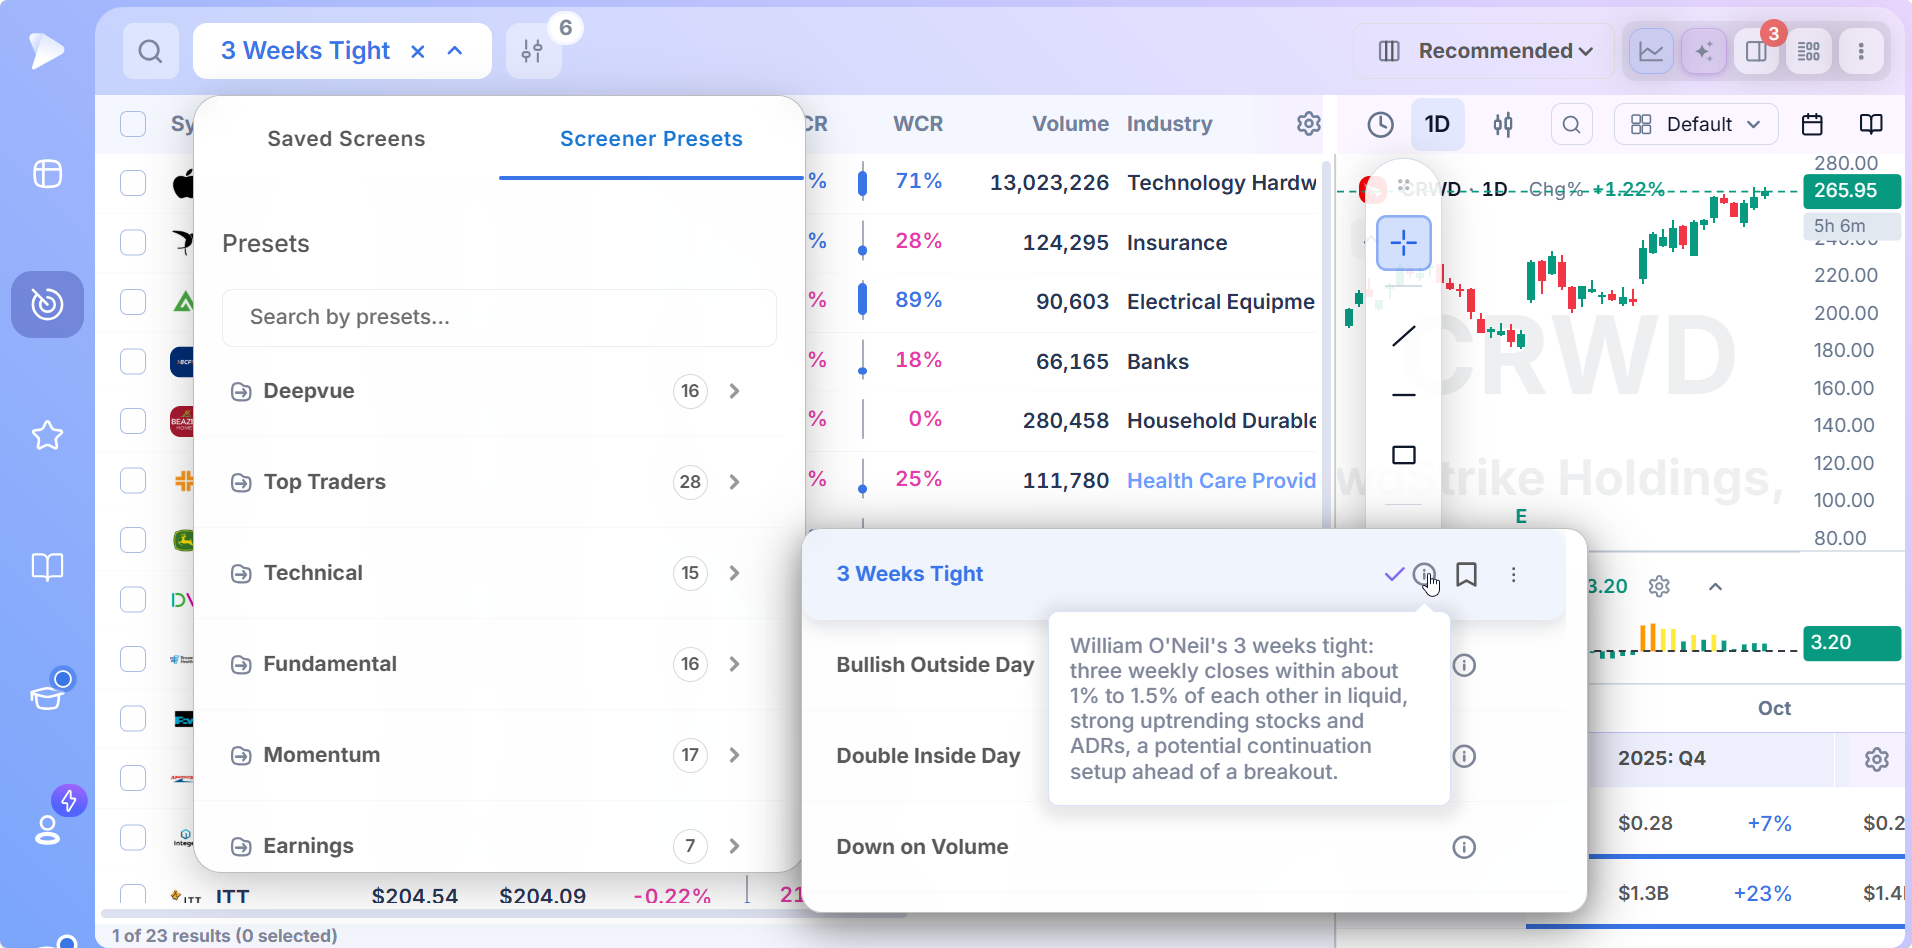Select the rectangle drawing tool
This screenshot has width=1912, height=948.
pos(1404,455)
